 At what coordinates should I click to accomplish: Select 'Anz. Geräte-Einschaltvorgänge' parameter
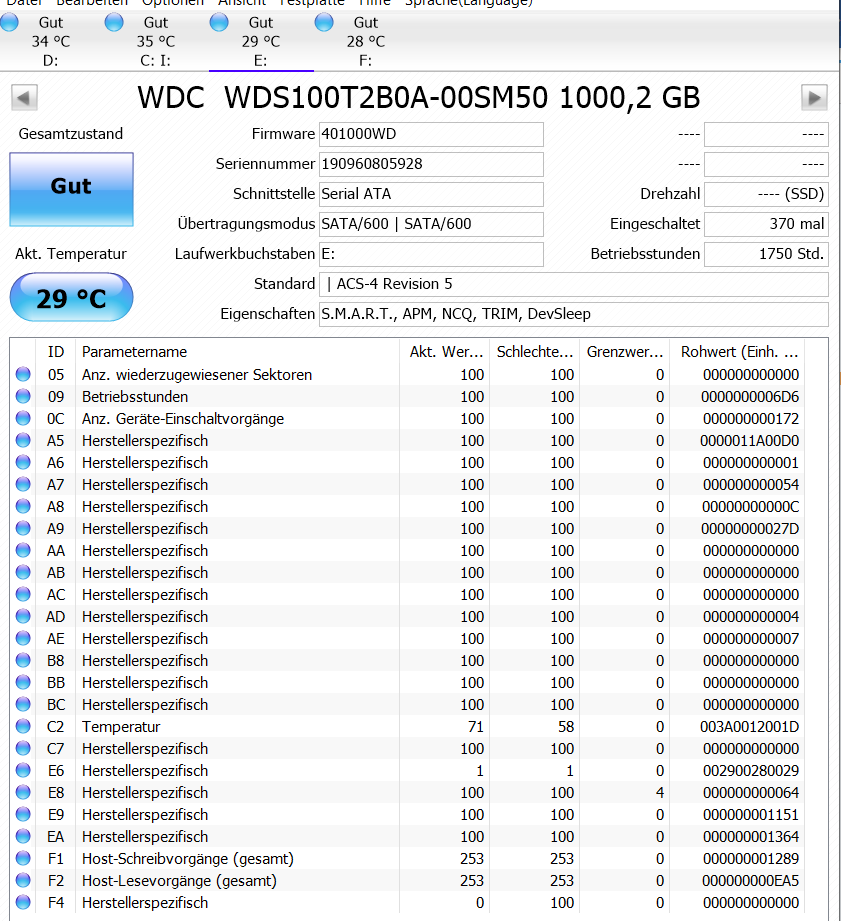pos(183,419)
